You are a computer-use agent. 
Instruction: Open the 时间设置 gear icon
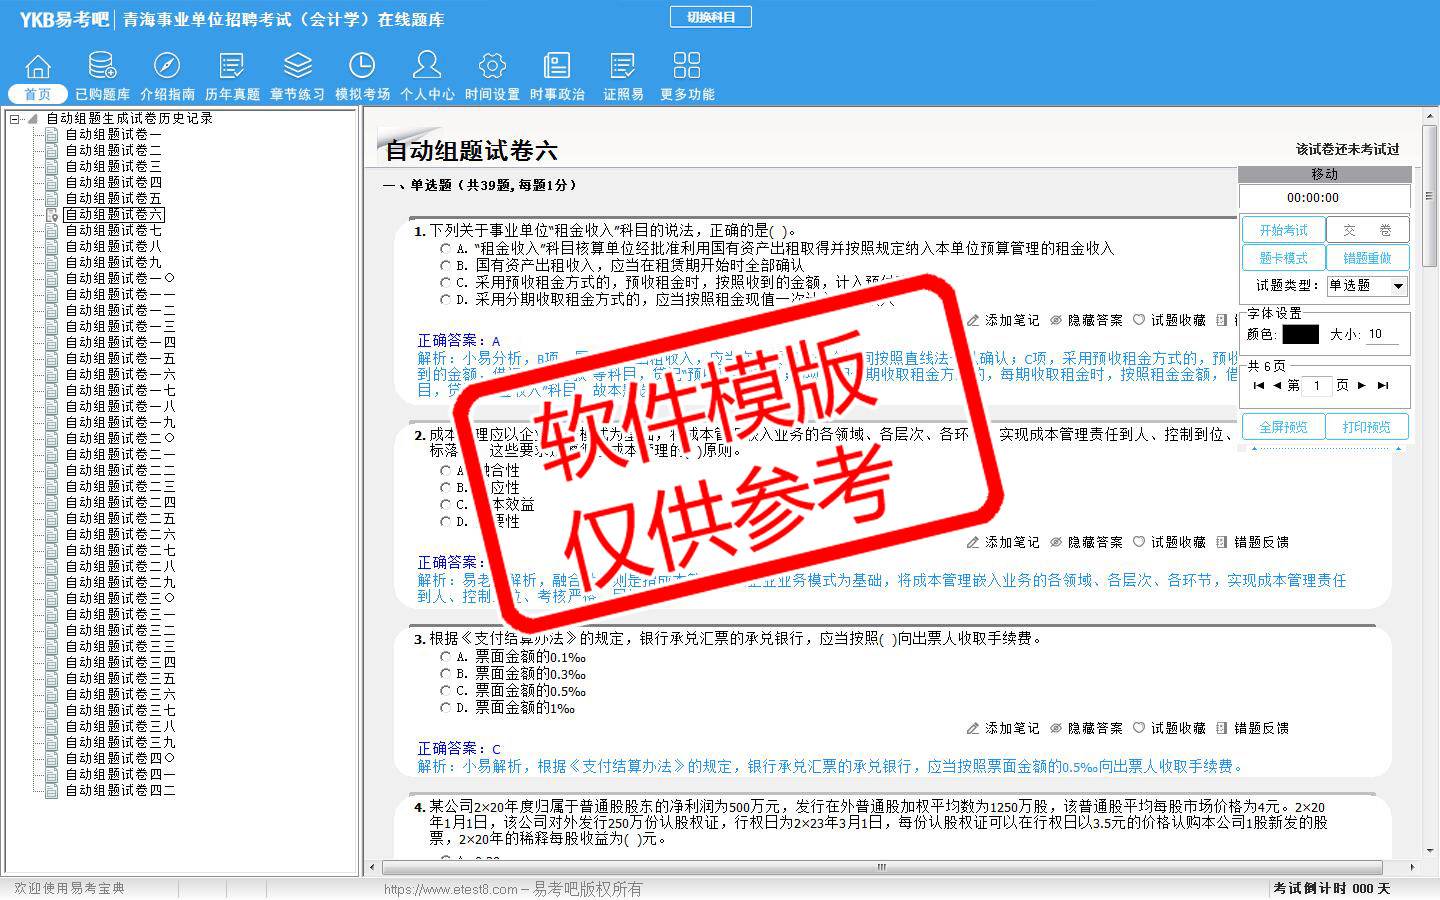click(x=492, y=67)
